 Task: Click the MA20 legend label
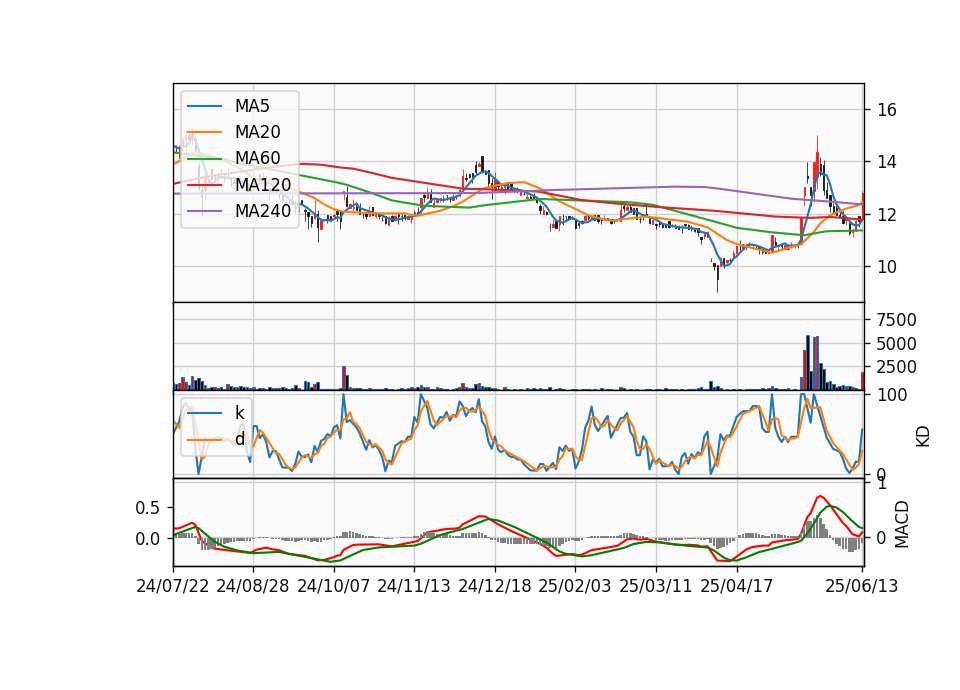tap(257, 132)
